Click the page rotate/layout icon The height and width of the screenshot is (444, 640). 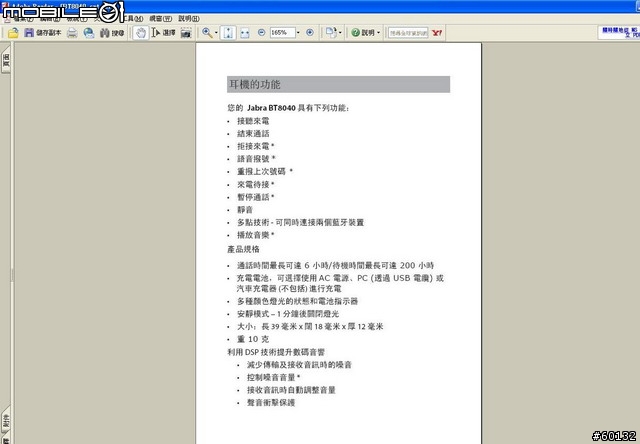331,33
